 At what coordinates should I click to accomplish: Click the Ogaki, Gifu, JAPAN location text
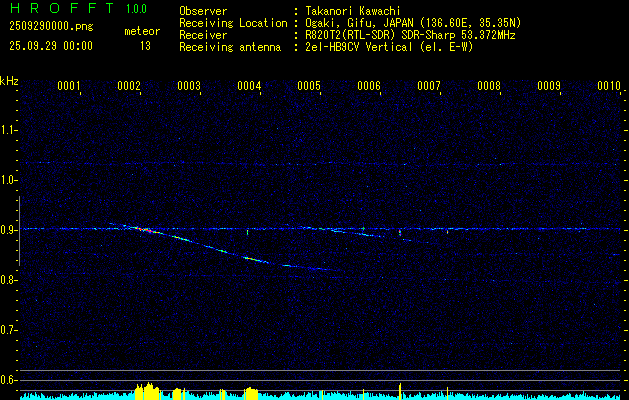413,23
